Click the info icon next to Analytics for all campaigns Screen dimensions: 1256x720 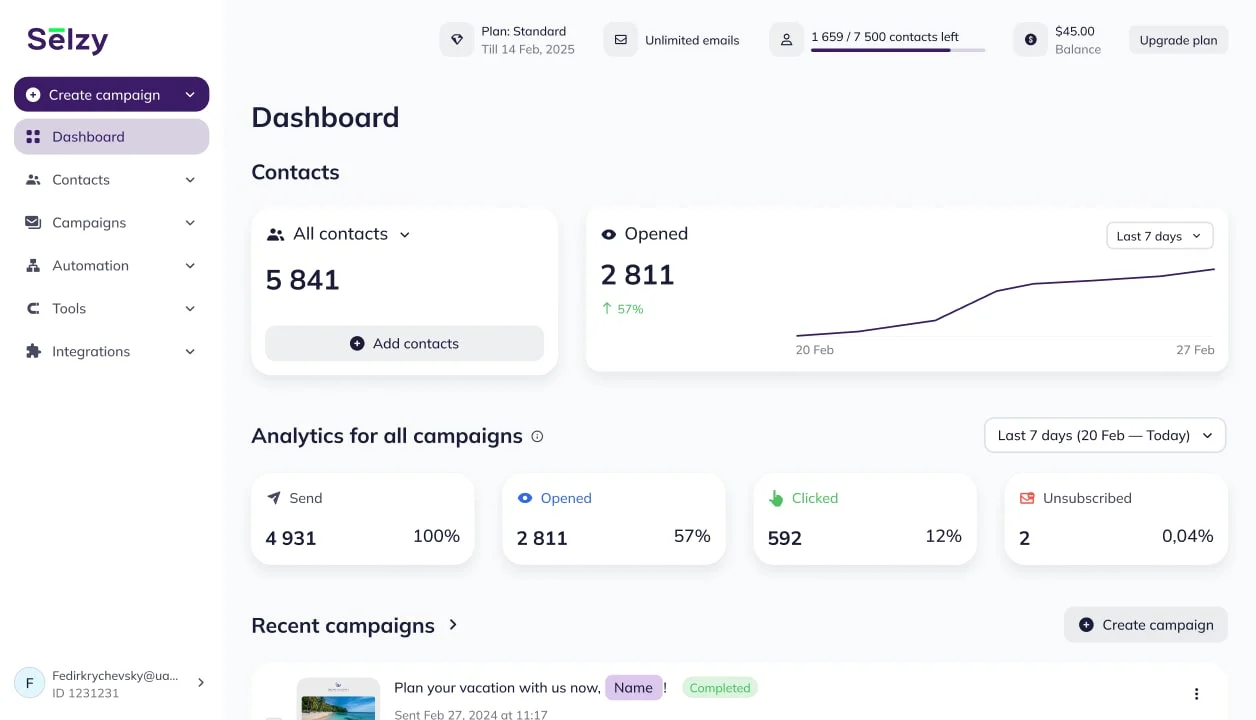(x=537, y=436)
